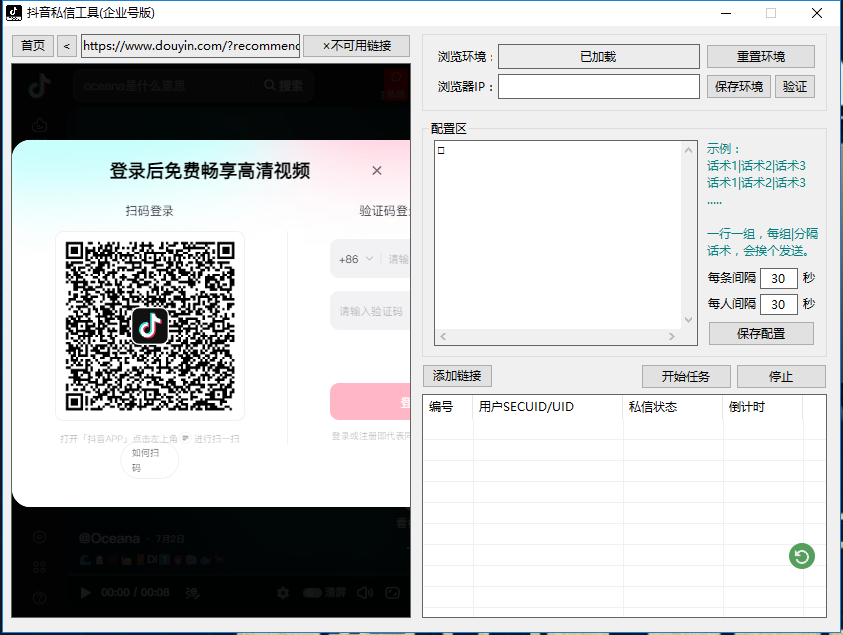Open the @Oceana author name
The image size is (843, 635).
pos(110,539)
